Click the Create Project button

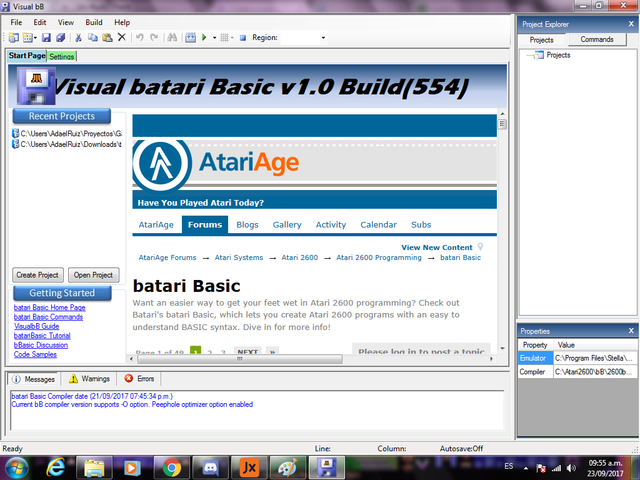coord(39,275)
